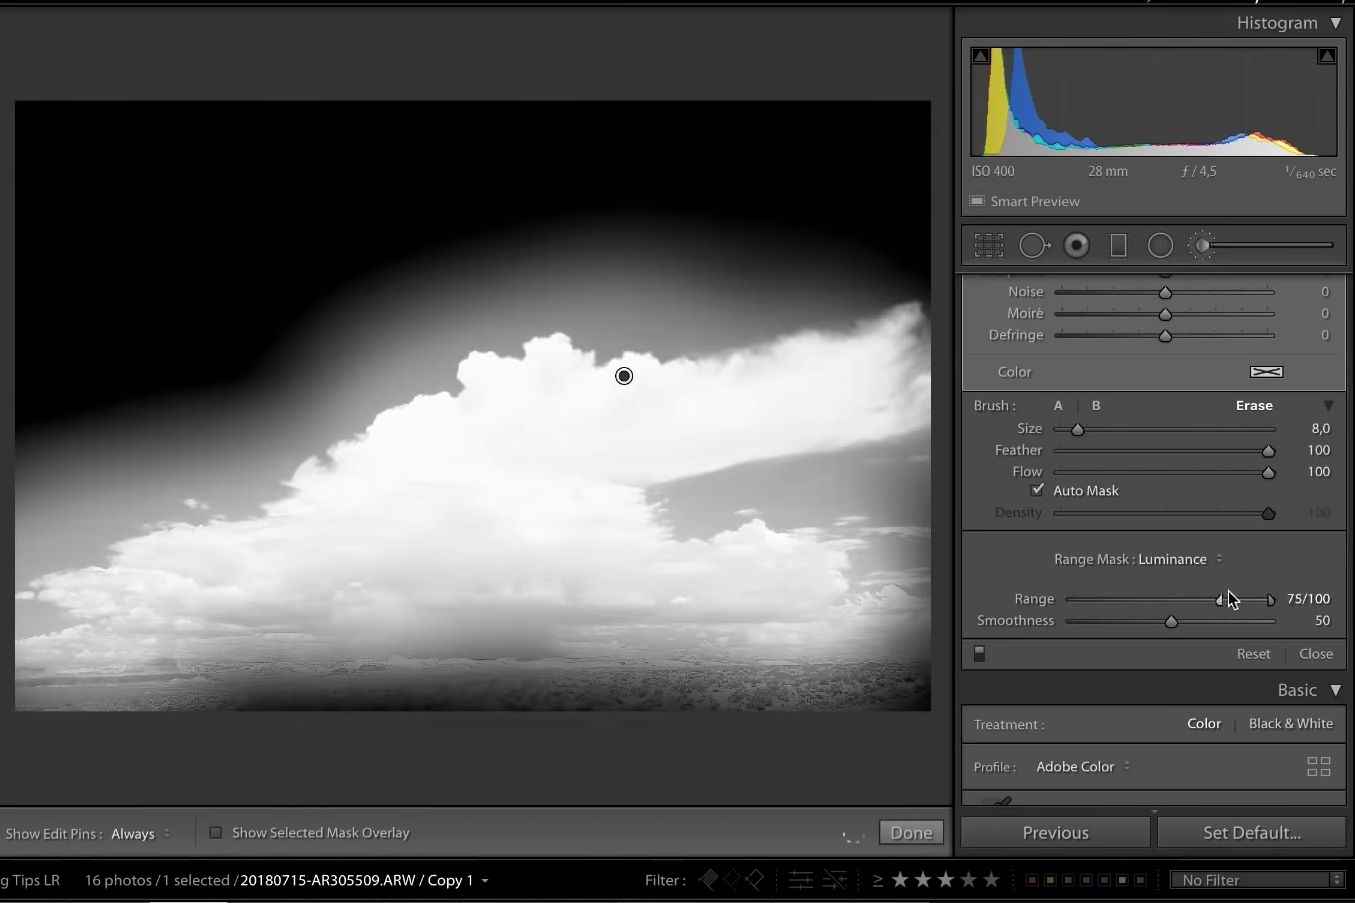Image resolution: width=1355 pixels, height=903 pixels.
Task: Open Range Mask Luminance dropdown
Action: (1180, 559)
